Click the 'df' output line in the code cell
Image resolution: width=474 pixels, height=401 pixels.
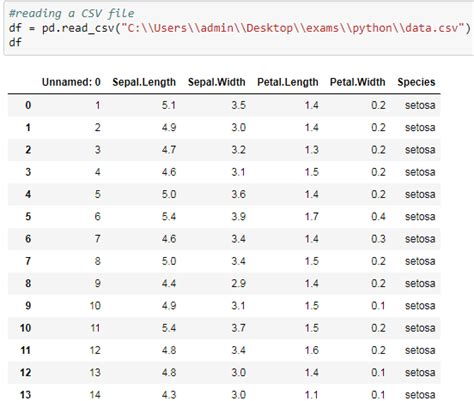15,43
